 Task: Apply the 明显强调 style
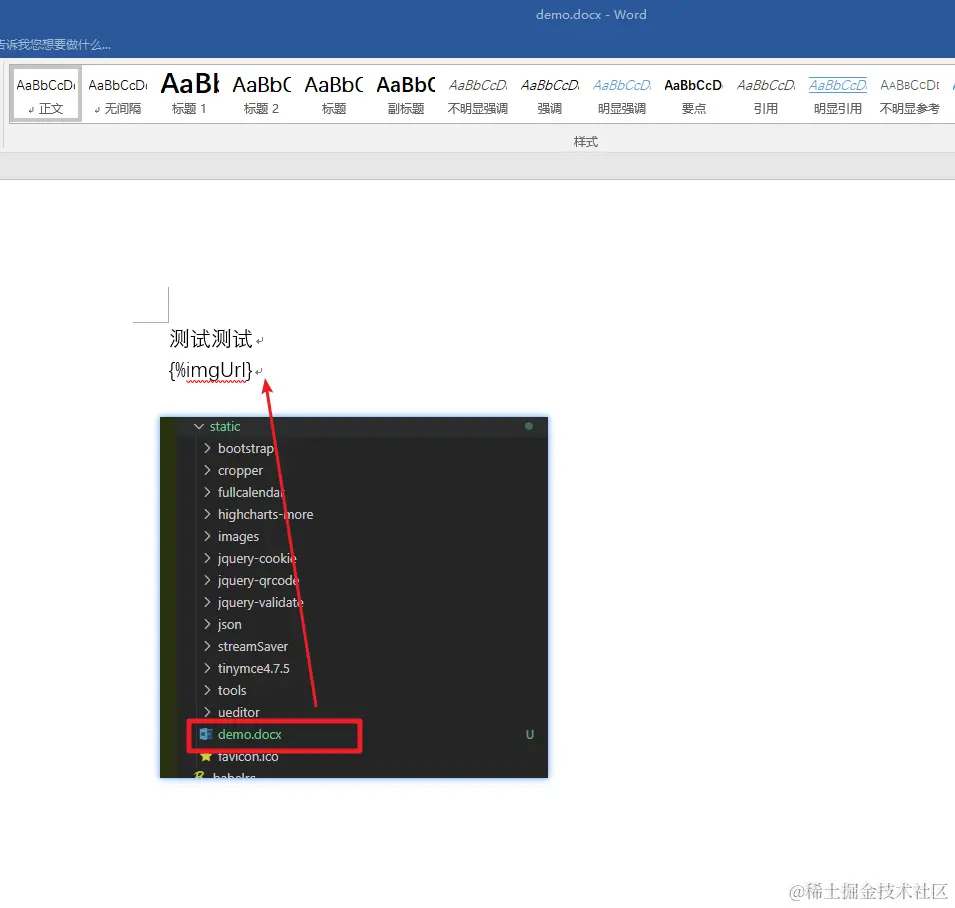click(x=621, y=94)
